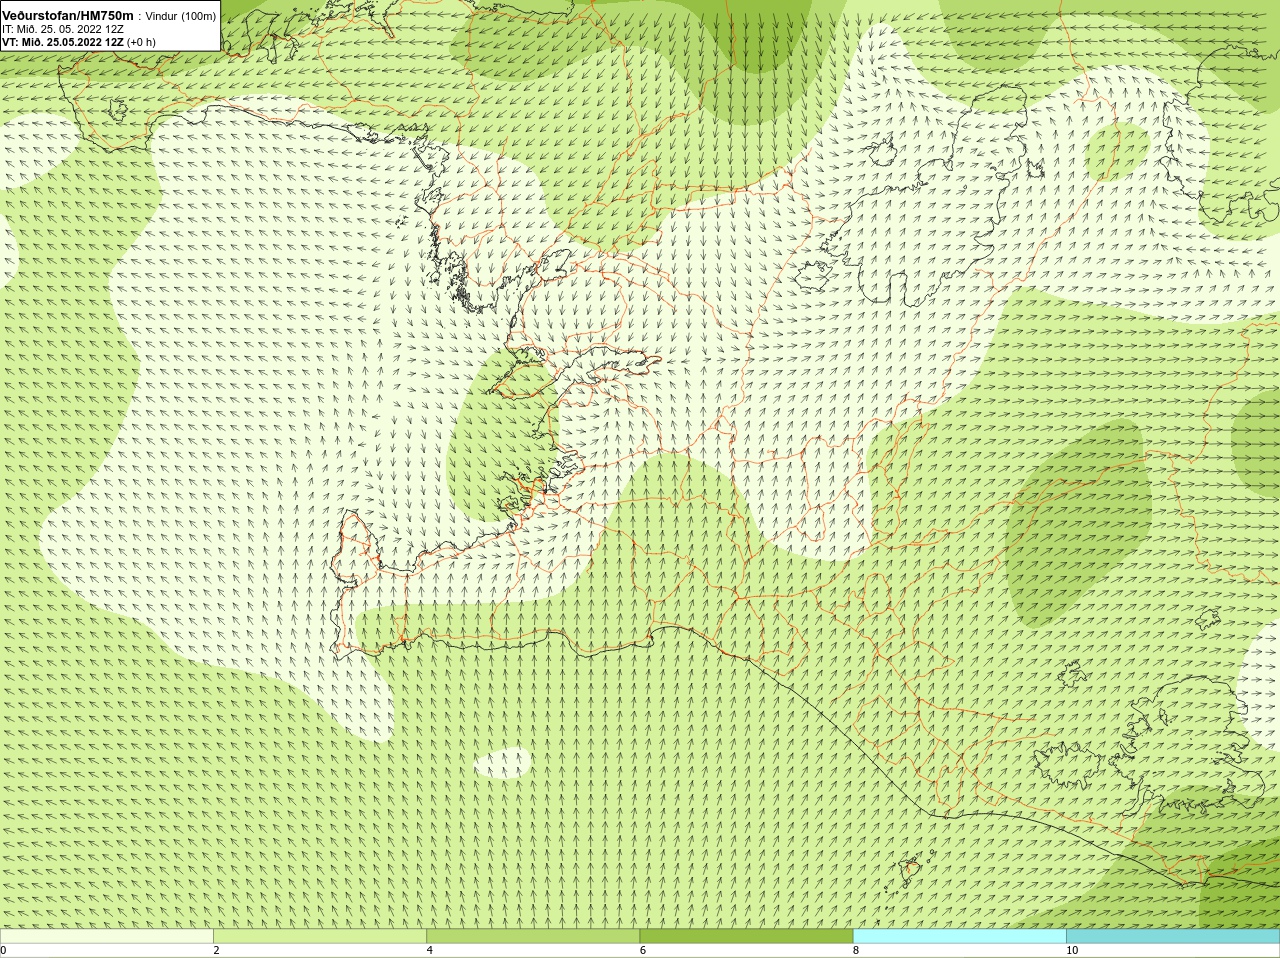Click the '(+0 h)' forecast offset text
This screenshot has height=958, width=1280.
(x=142, y=42)
